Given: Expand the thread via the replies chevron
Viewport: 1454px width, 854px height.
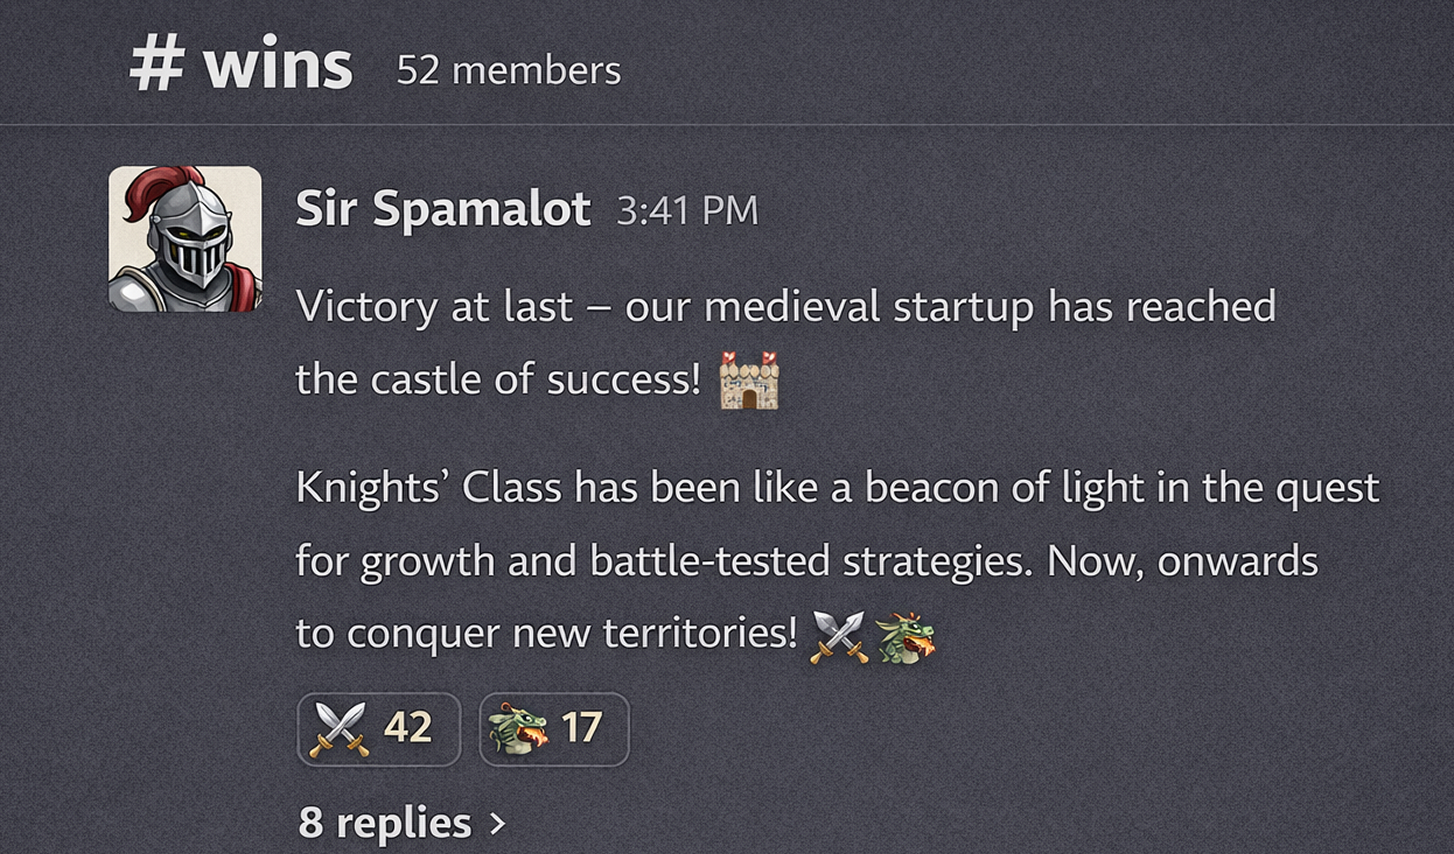Looking at the screenshot, I should pos(494,820).
